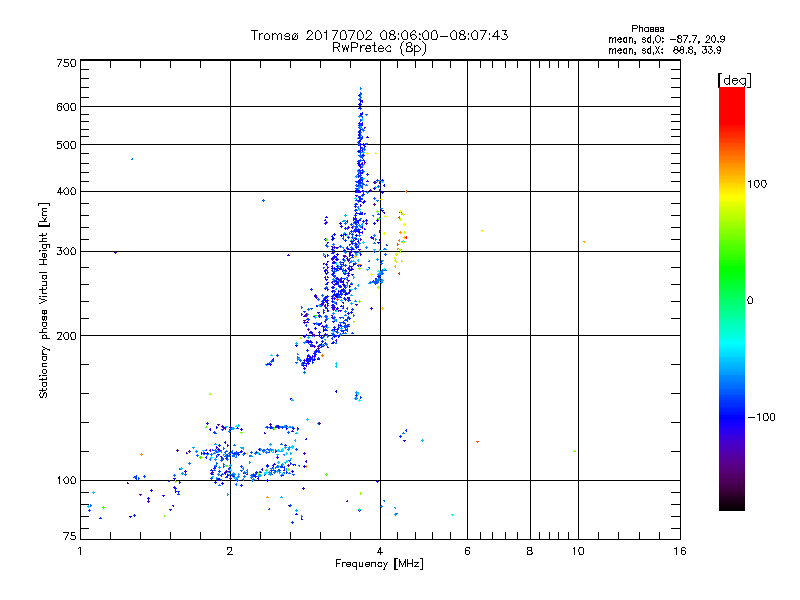Click the x-axis label 'Frequency [MHz]'

tap(379, 564)
